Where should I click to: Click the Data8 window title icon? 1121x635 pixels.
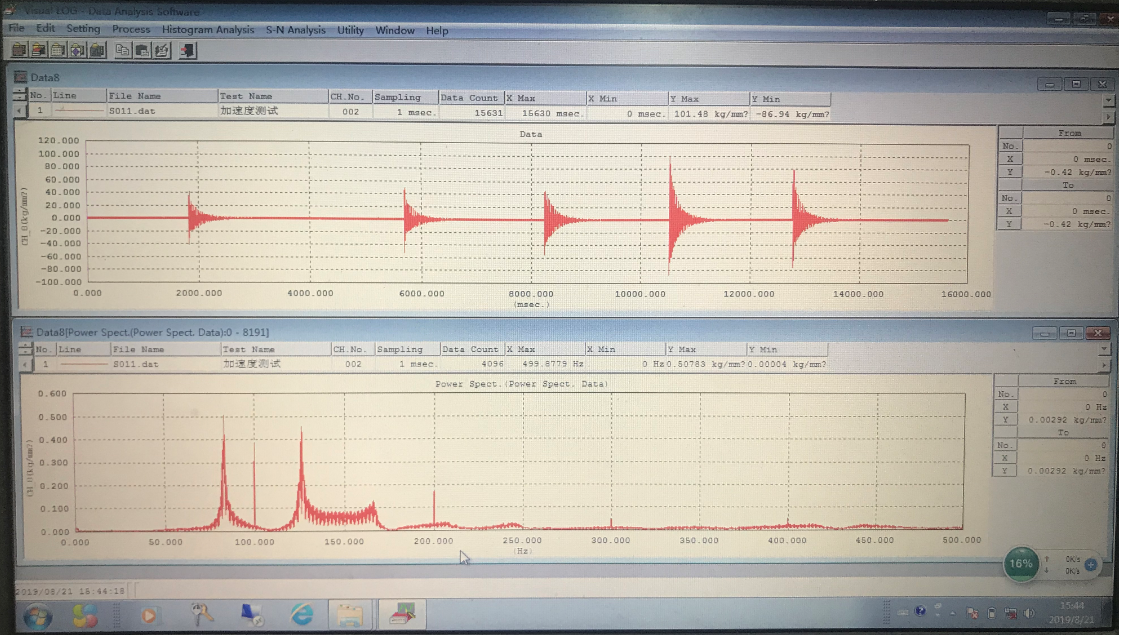point(22,77)
